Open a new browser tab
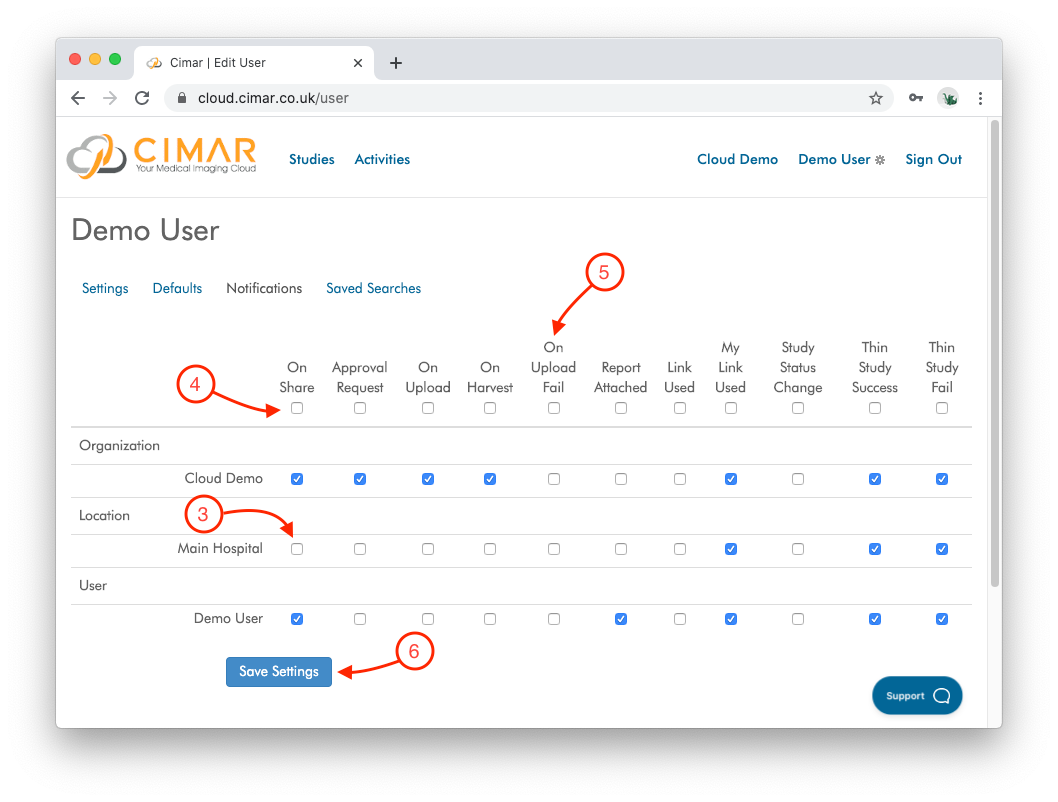This screenshot has width=1058, height=802. pyautogui.click(x=396, y=63)
